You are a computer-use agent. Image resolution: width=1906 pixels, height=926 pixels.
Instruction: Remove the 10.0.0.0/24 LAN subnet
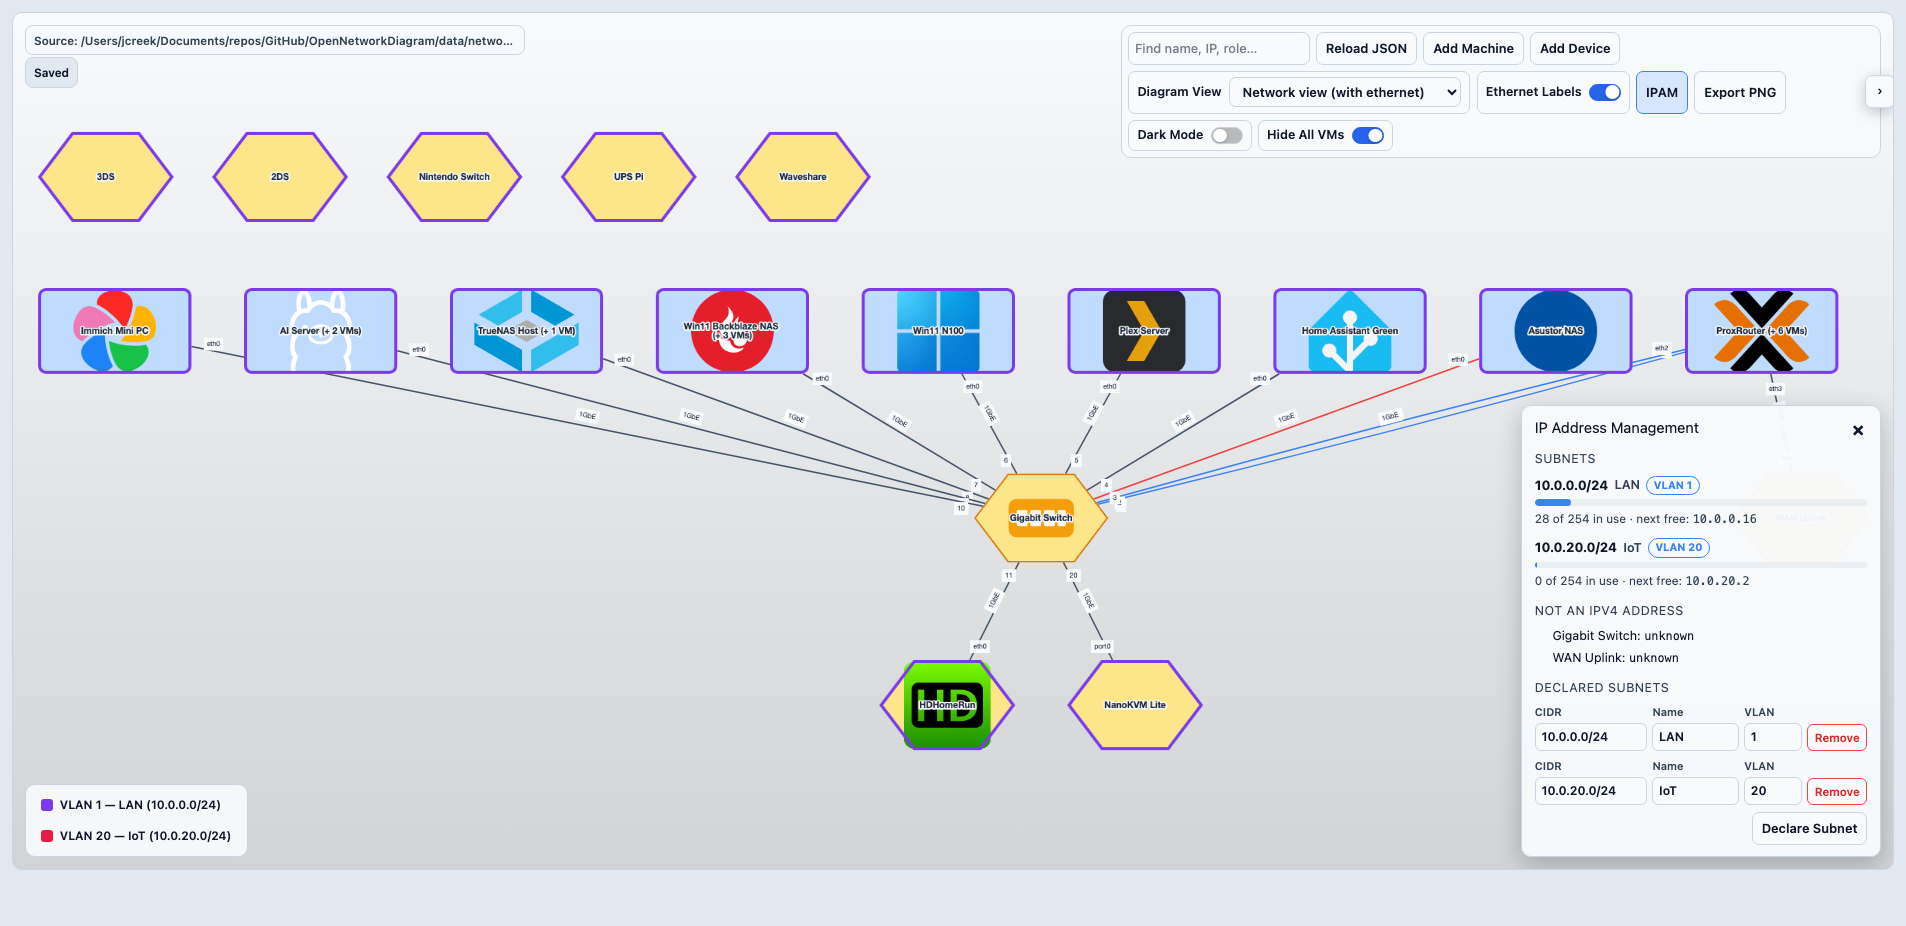pos(1837,738)
